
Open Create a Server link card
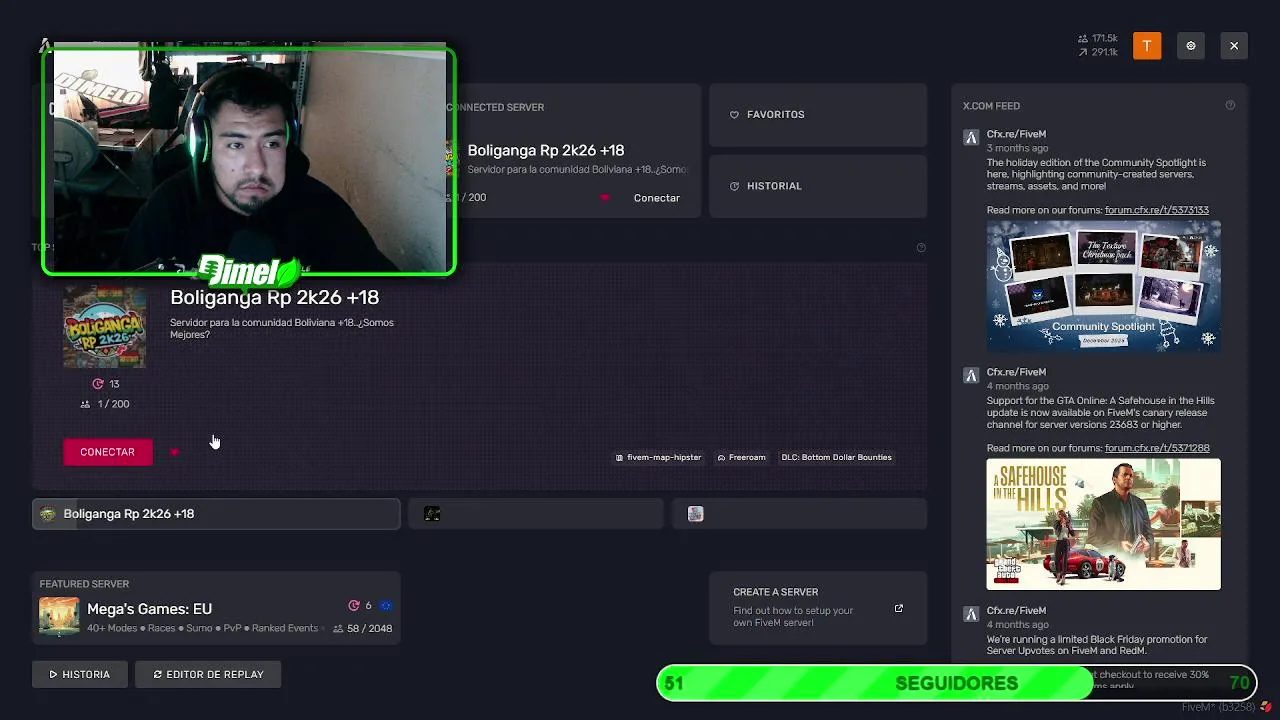[x=818, y=608]
